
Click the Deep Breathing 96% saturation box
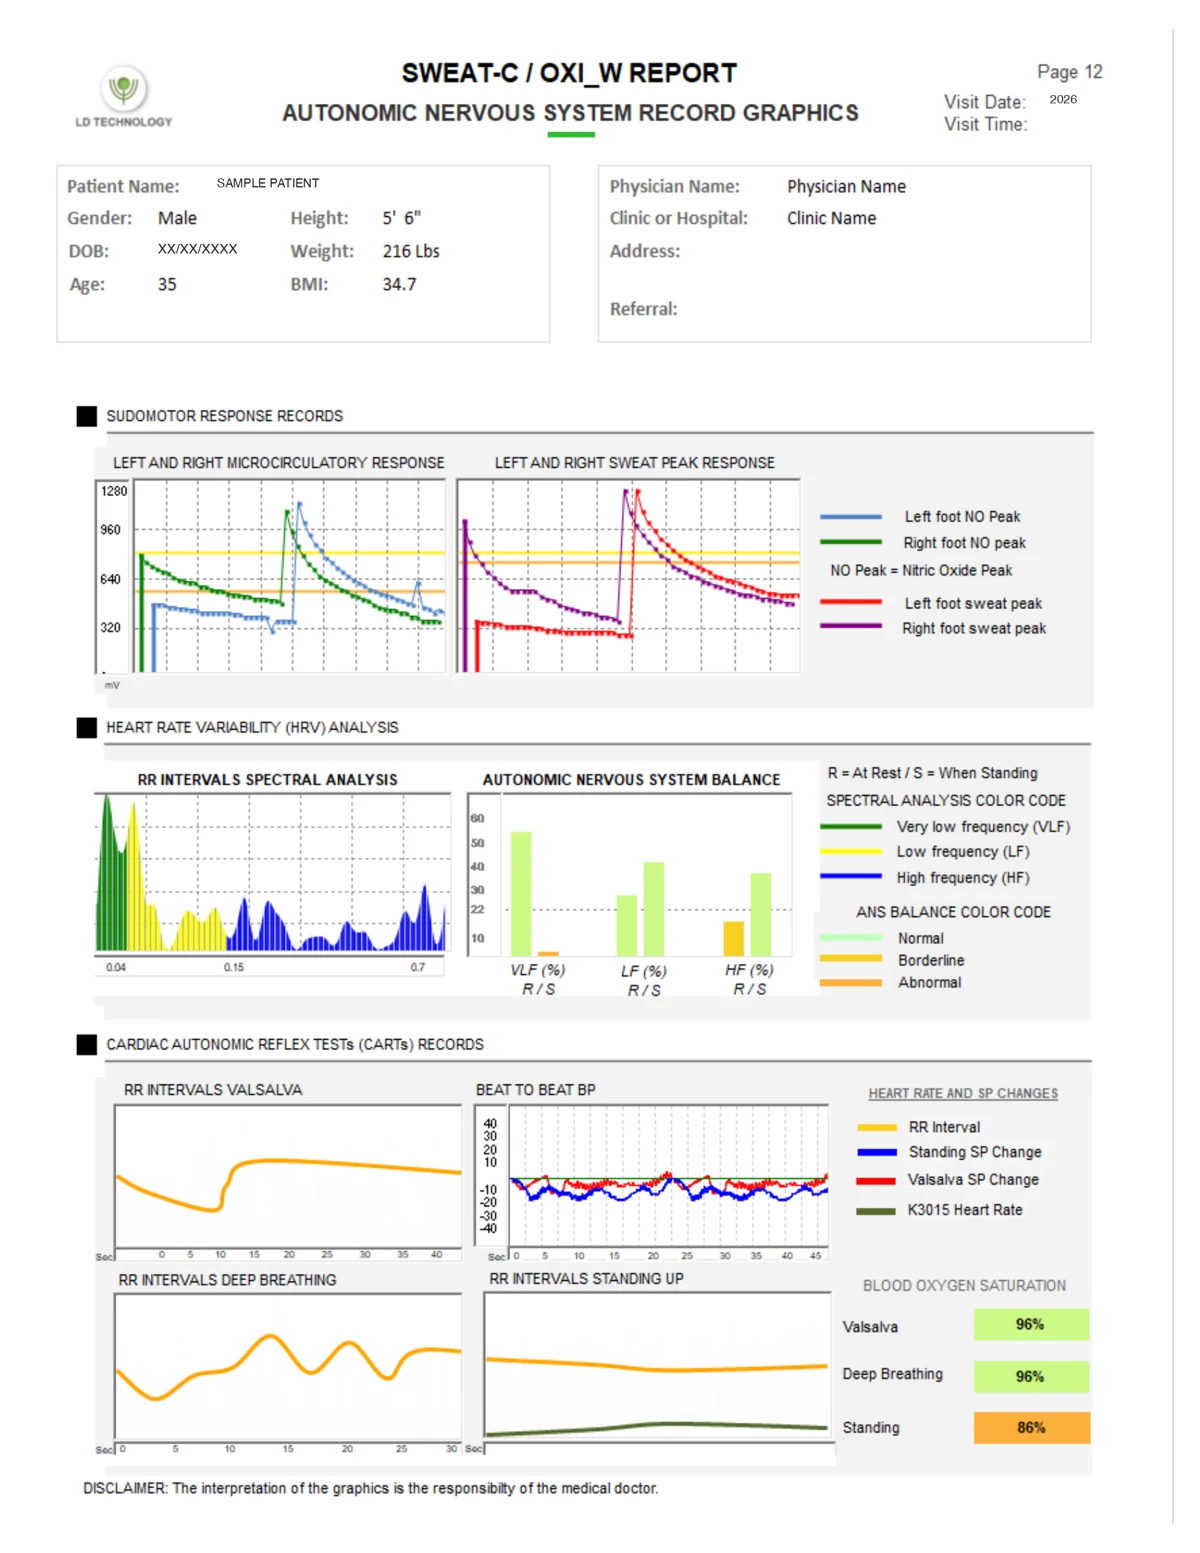coord(1031,1377)
